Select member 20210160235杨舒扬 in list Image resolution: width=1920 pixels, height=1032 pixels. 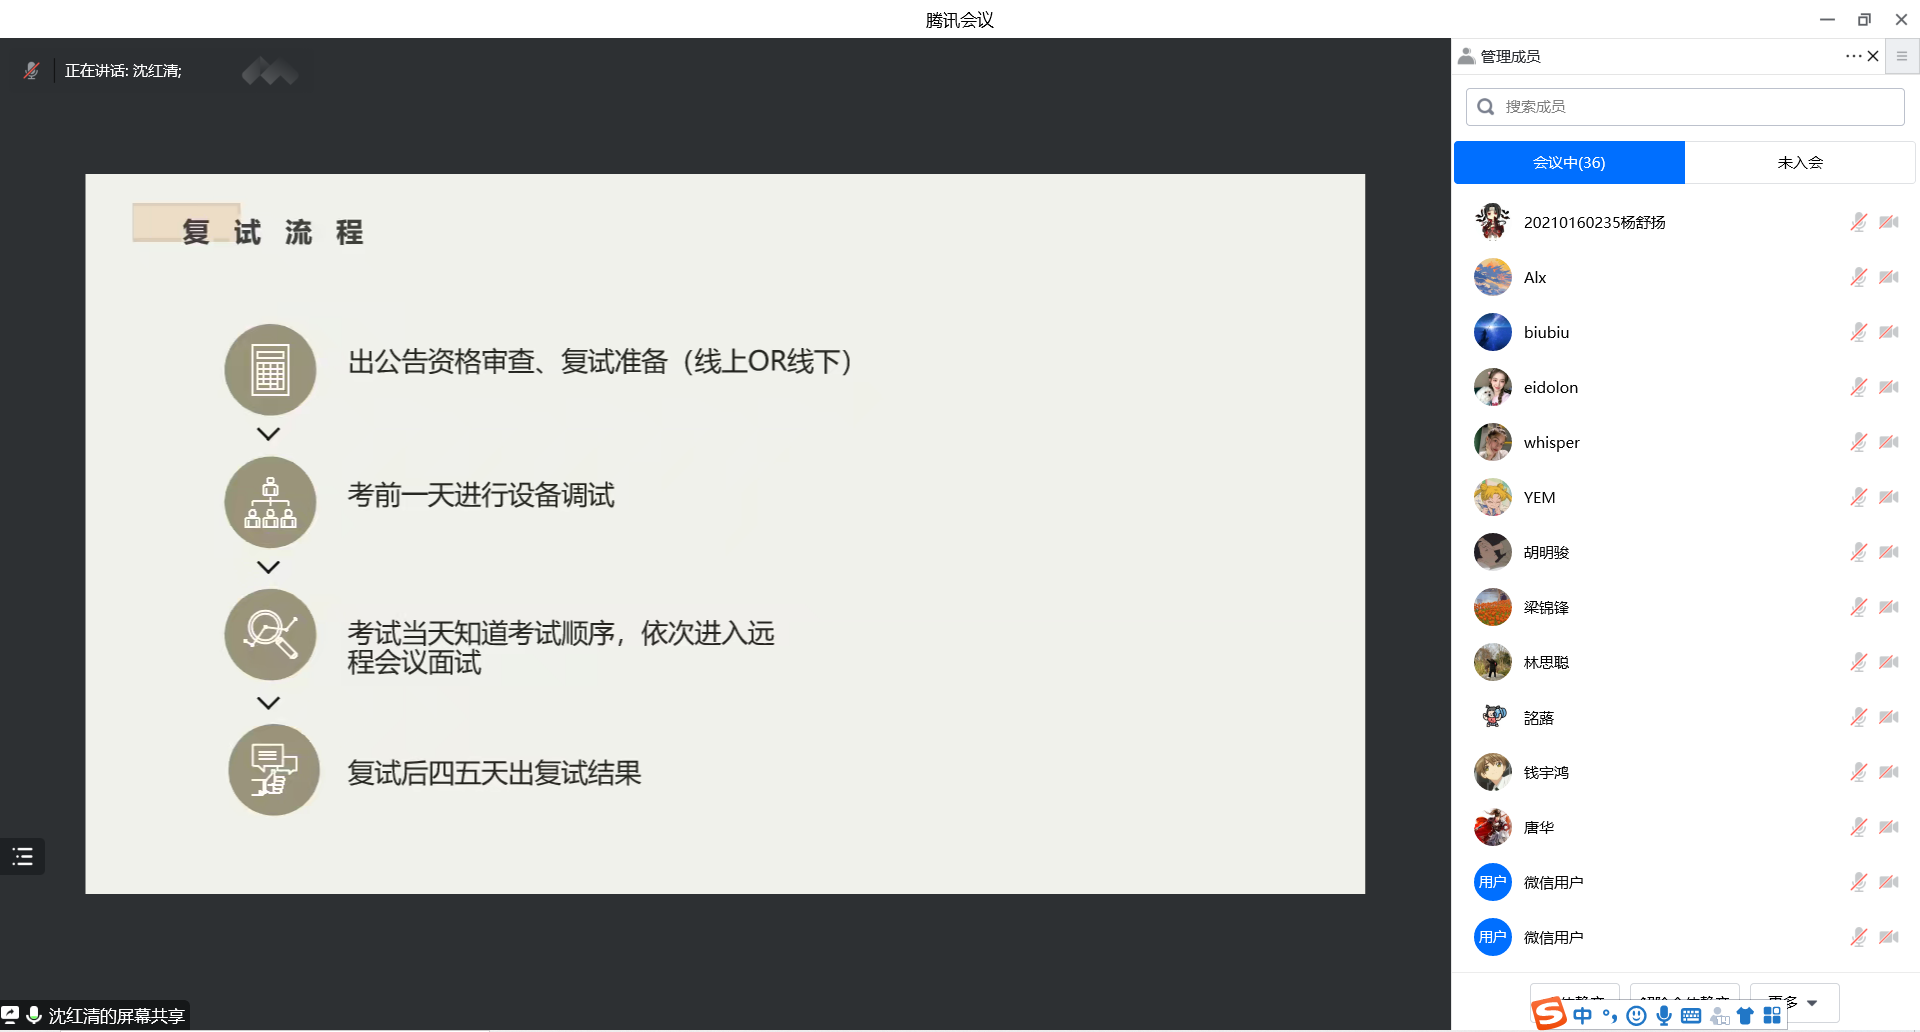point(1594,222)
